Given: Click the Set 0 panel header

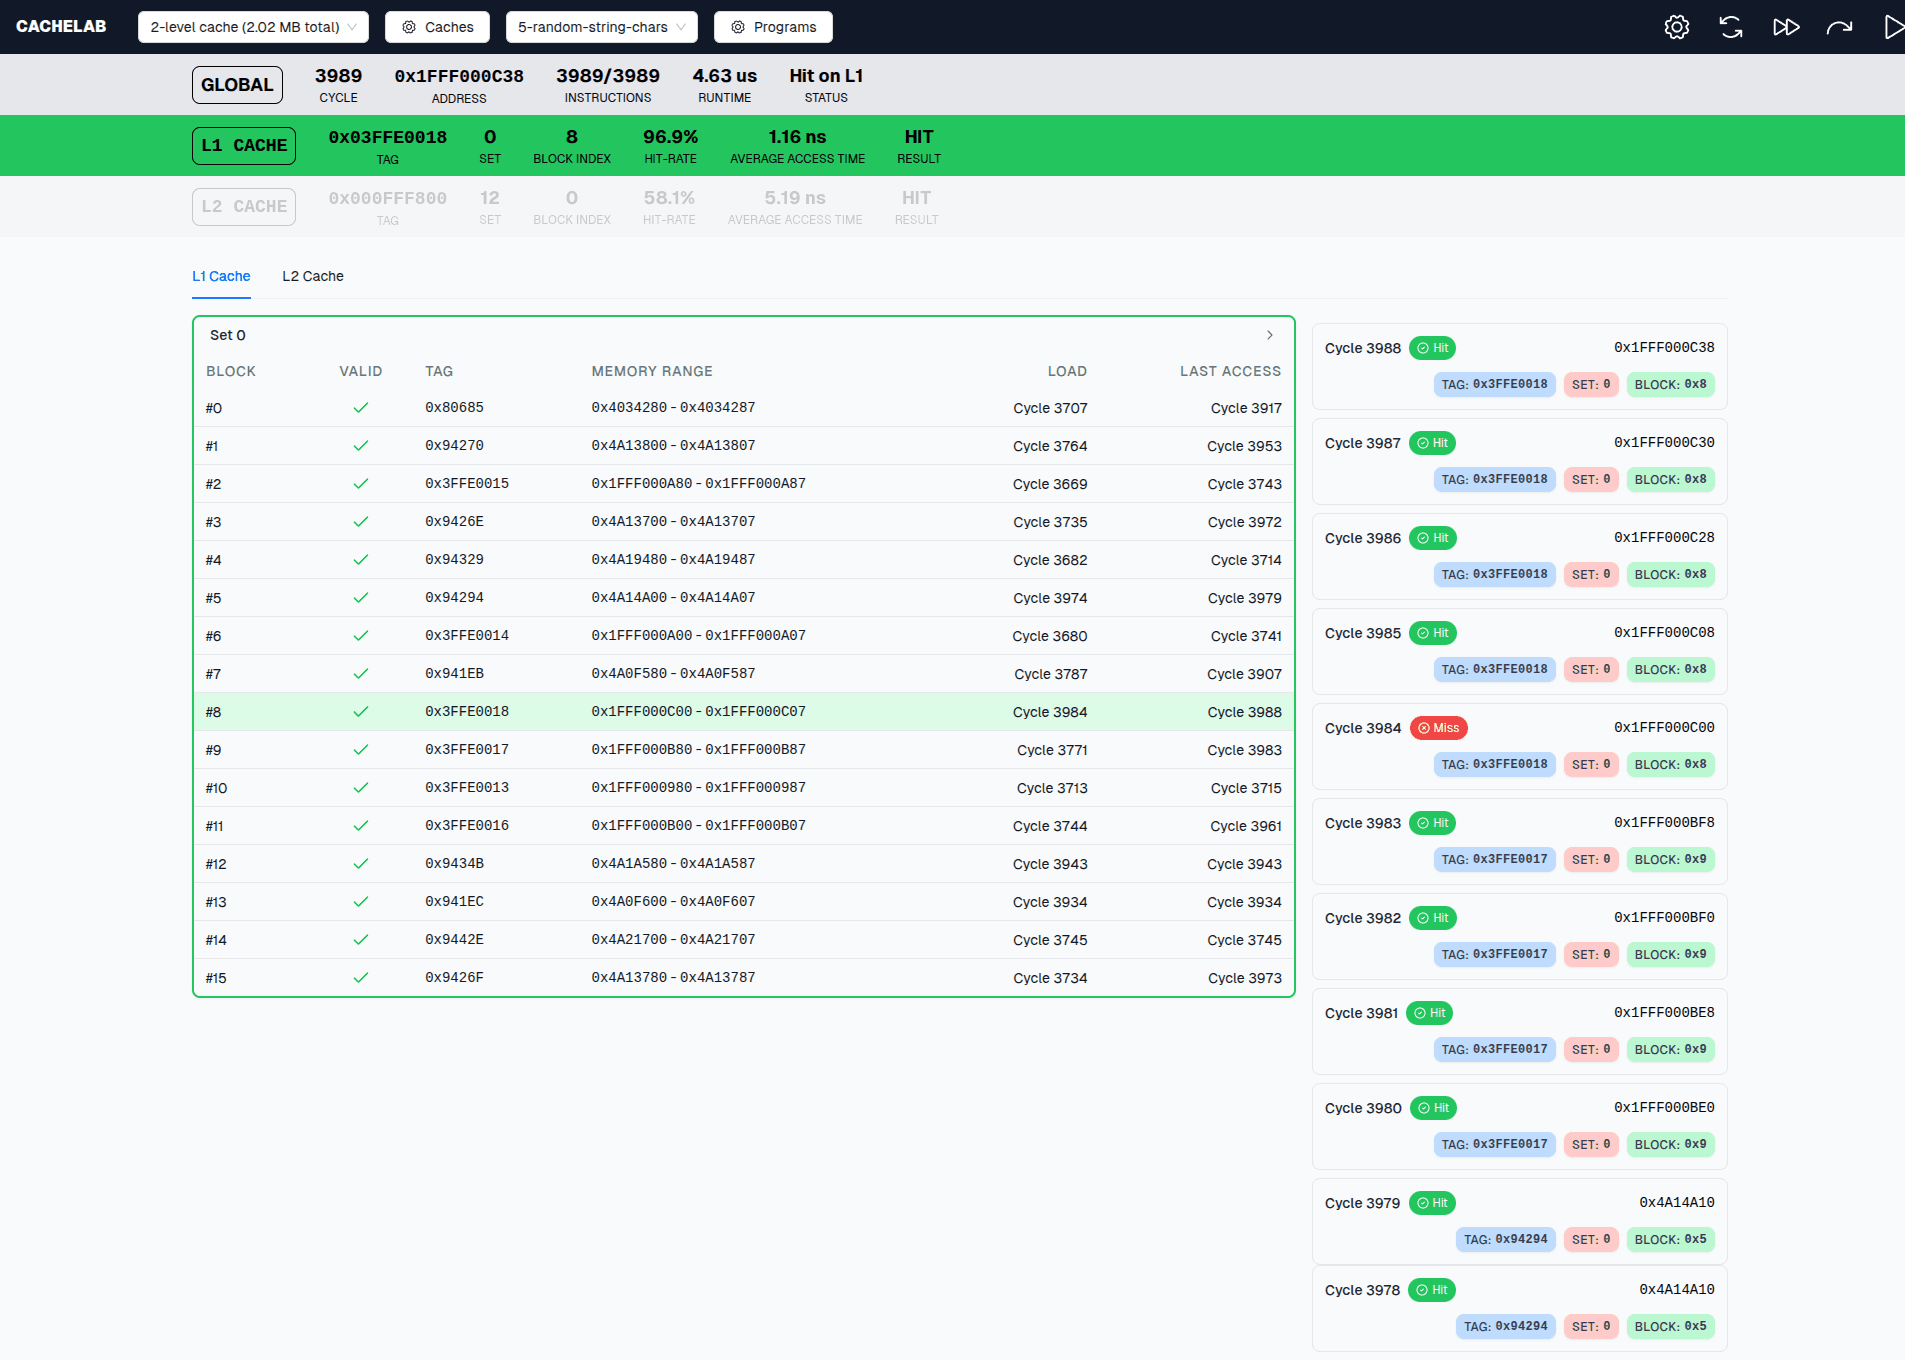Looking at the screenshot, I should click(x=744, y=335).
